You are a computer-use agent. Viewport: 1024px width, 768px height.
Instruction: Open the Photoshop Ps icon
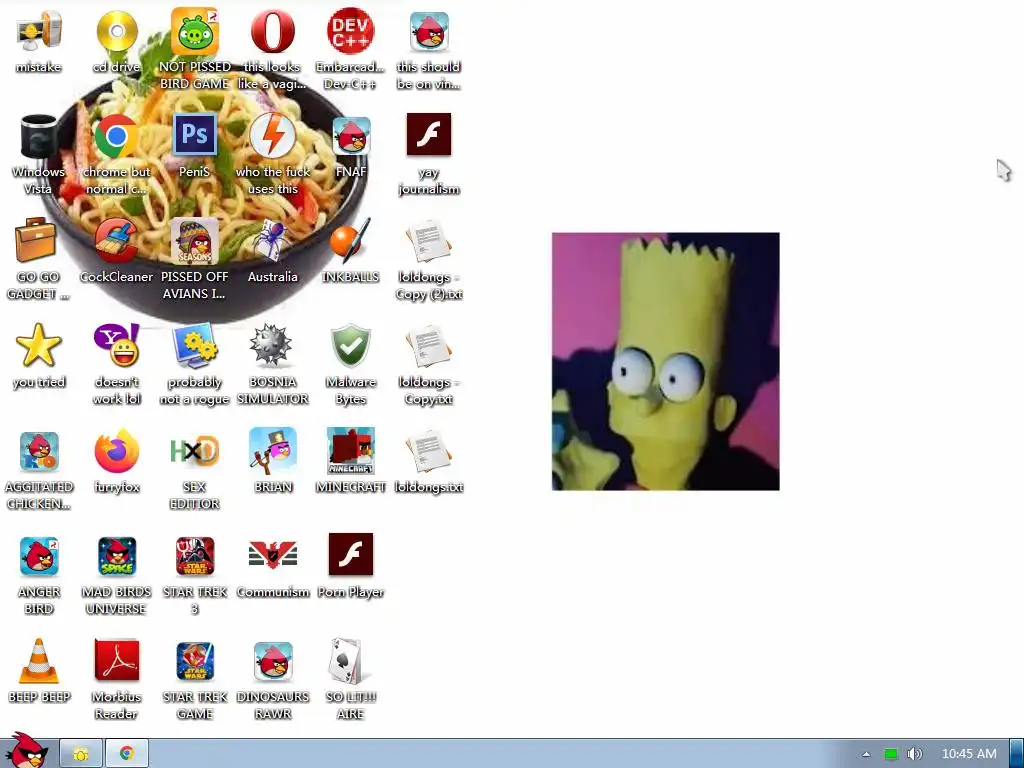(x=195, y=135)
